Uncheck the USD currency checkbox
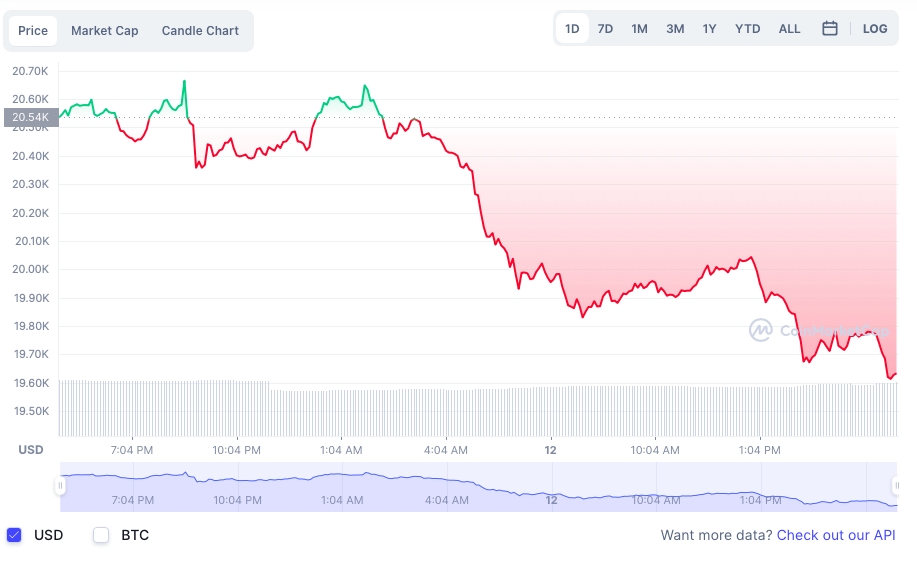This screenshot has height=564, width=917. [x=14, y=535]
